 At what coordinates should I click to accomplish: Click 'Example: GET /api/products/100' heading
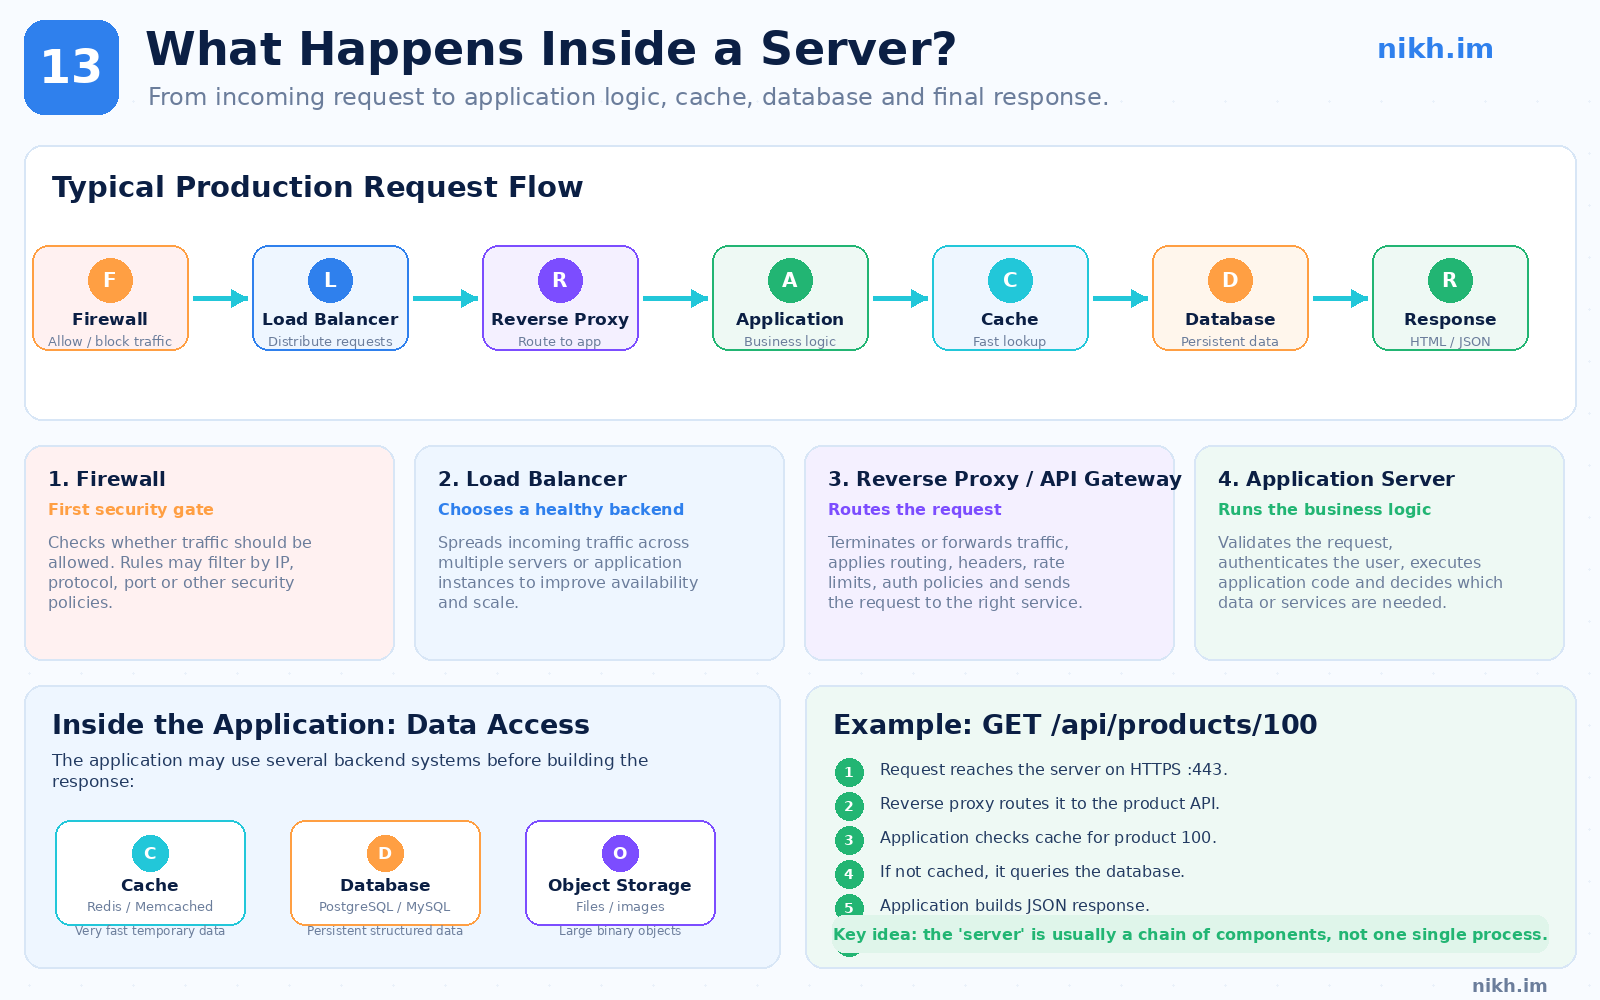pos(1075,724)
